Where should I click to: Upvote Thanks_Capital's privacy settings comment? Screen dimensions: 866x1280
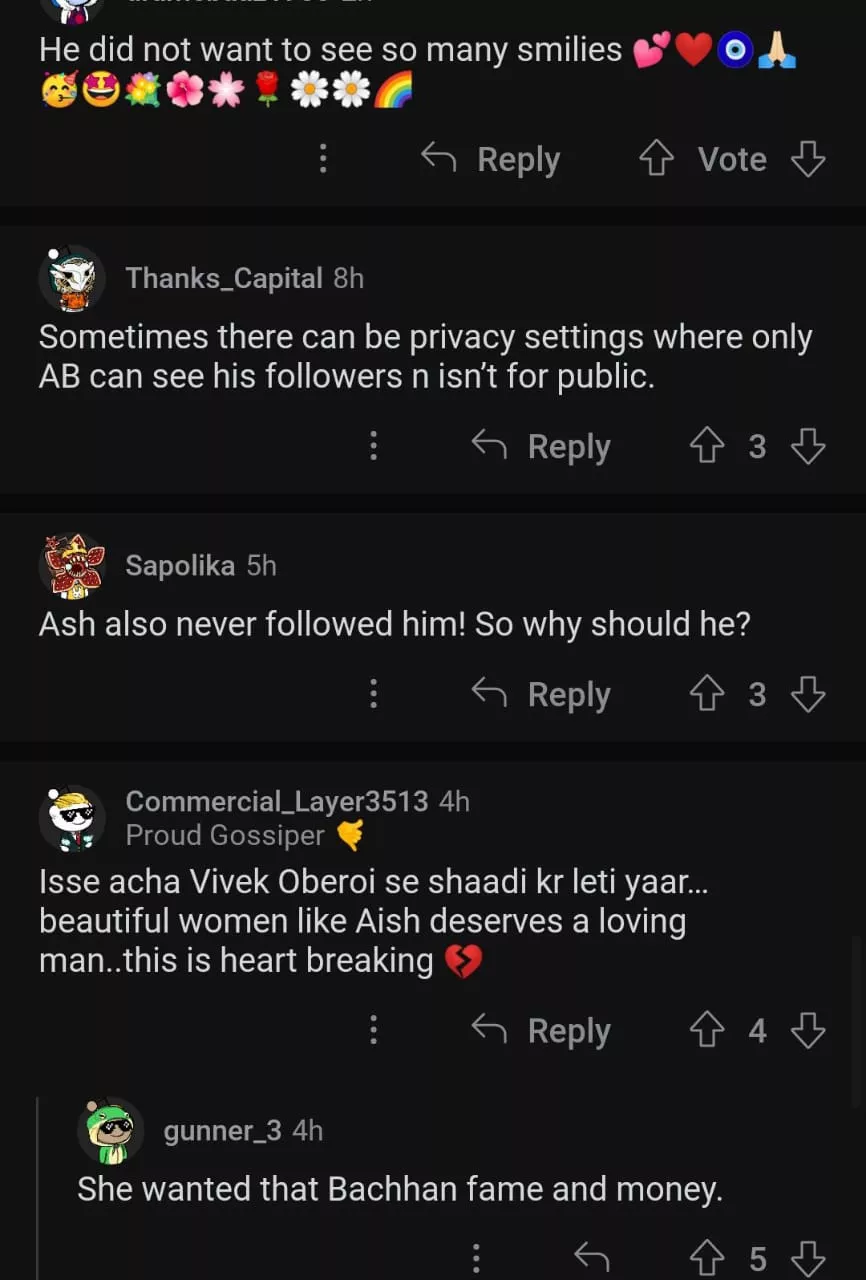(x=707, y=446)
